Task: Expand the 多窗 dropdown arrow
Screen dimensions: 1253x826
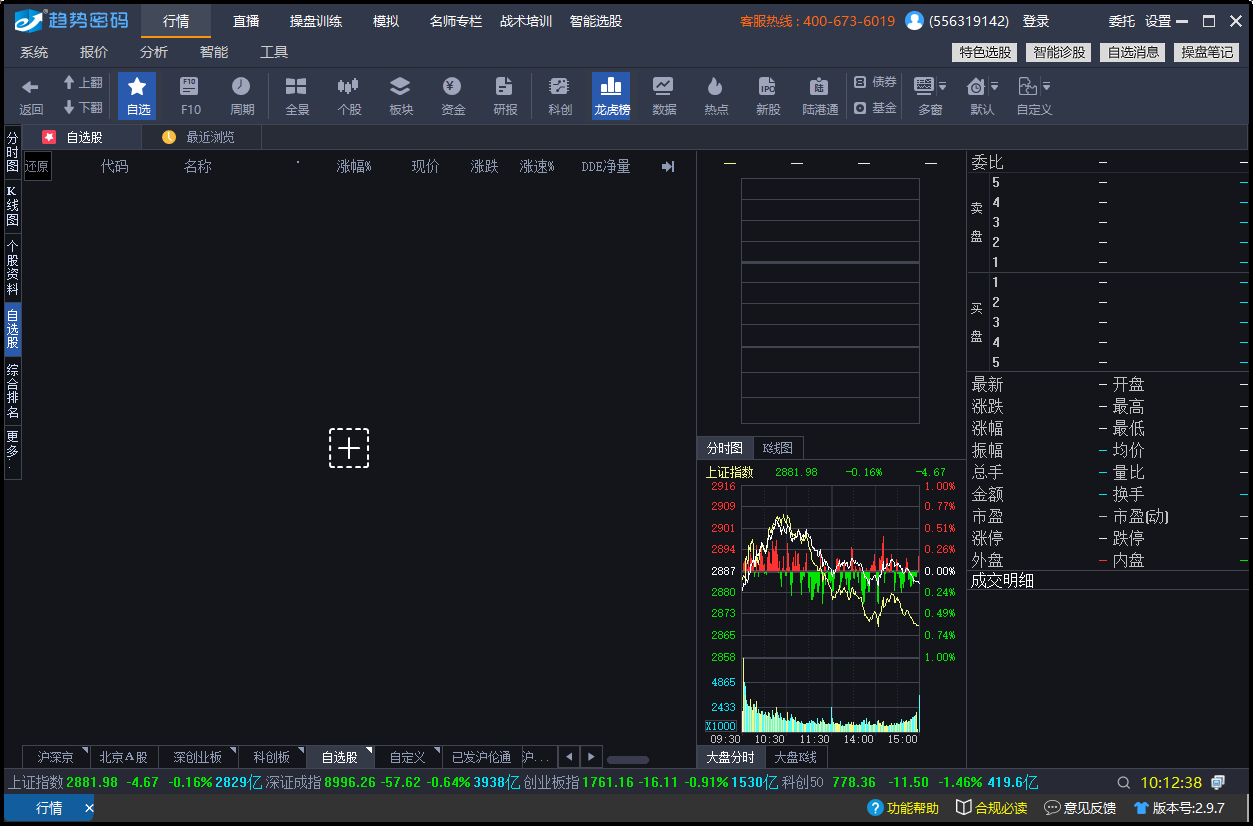Action: coord(942,88)
